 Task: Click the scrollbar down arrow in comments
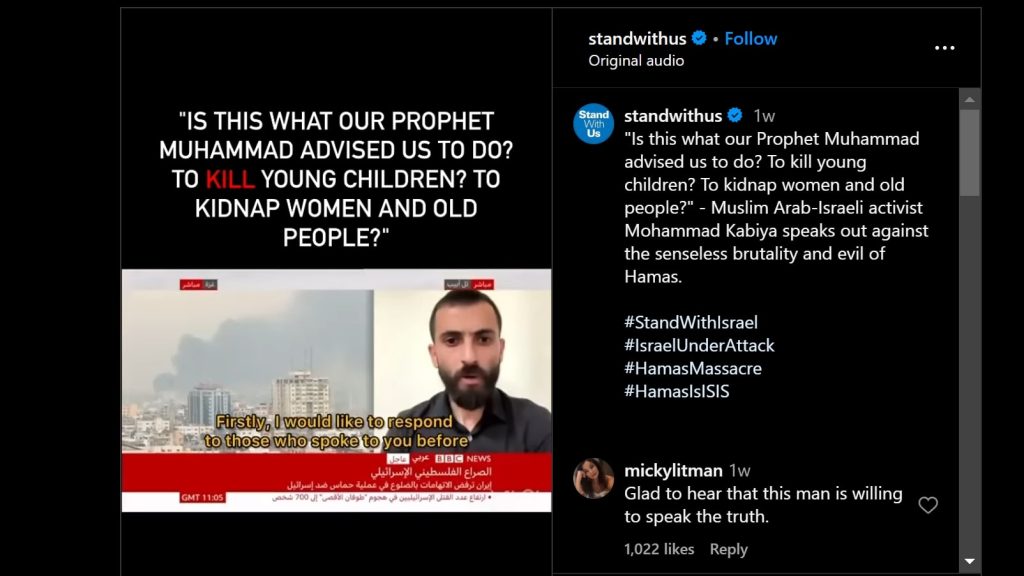click(x=970, y=562)
